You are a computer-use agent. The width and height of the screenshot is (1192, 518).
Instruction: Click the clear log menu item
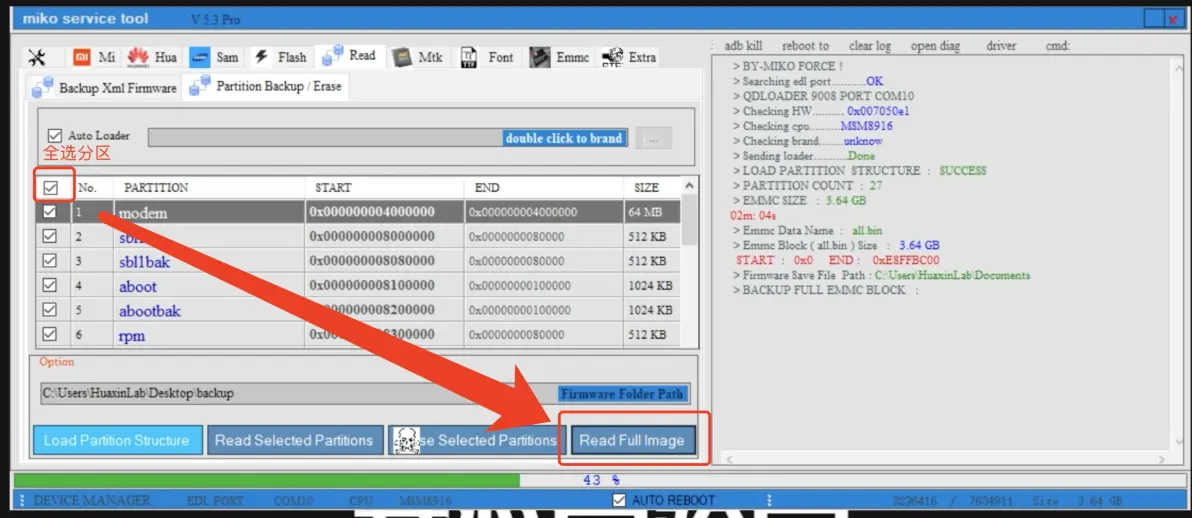point(869,46)
